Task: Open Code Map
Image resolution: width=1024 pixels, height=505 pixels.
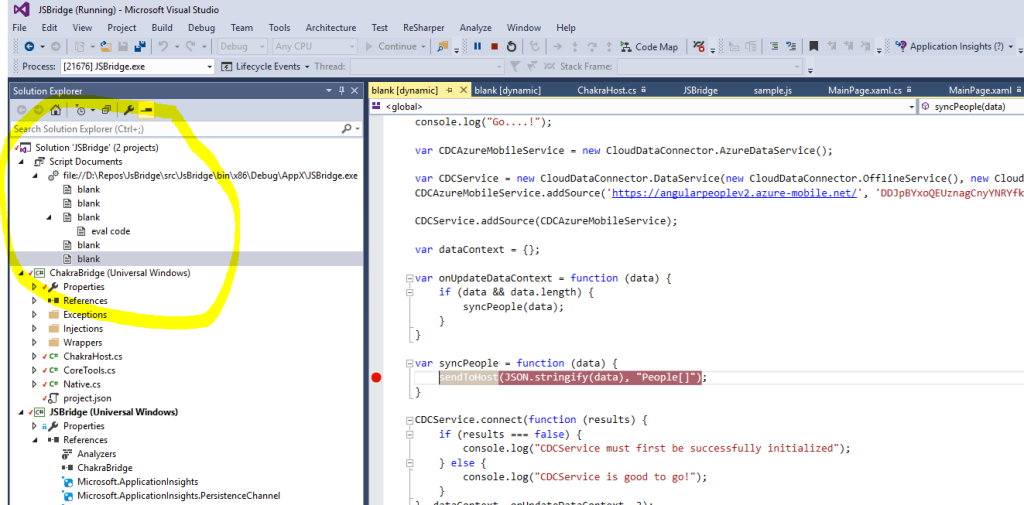Action: pos(648,46)
